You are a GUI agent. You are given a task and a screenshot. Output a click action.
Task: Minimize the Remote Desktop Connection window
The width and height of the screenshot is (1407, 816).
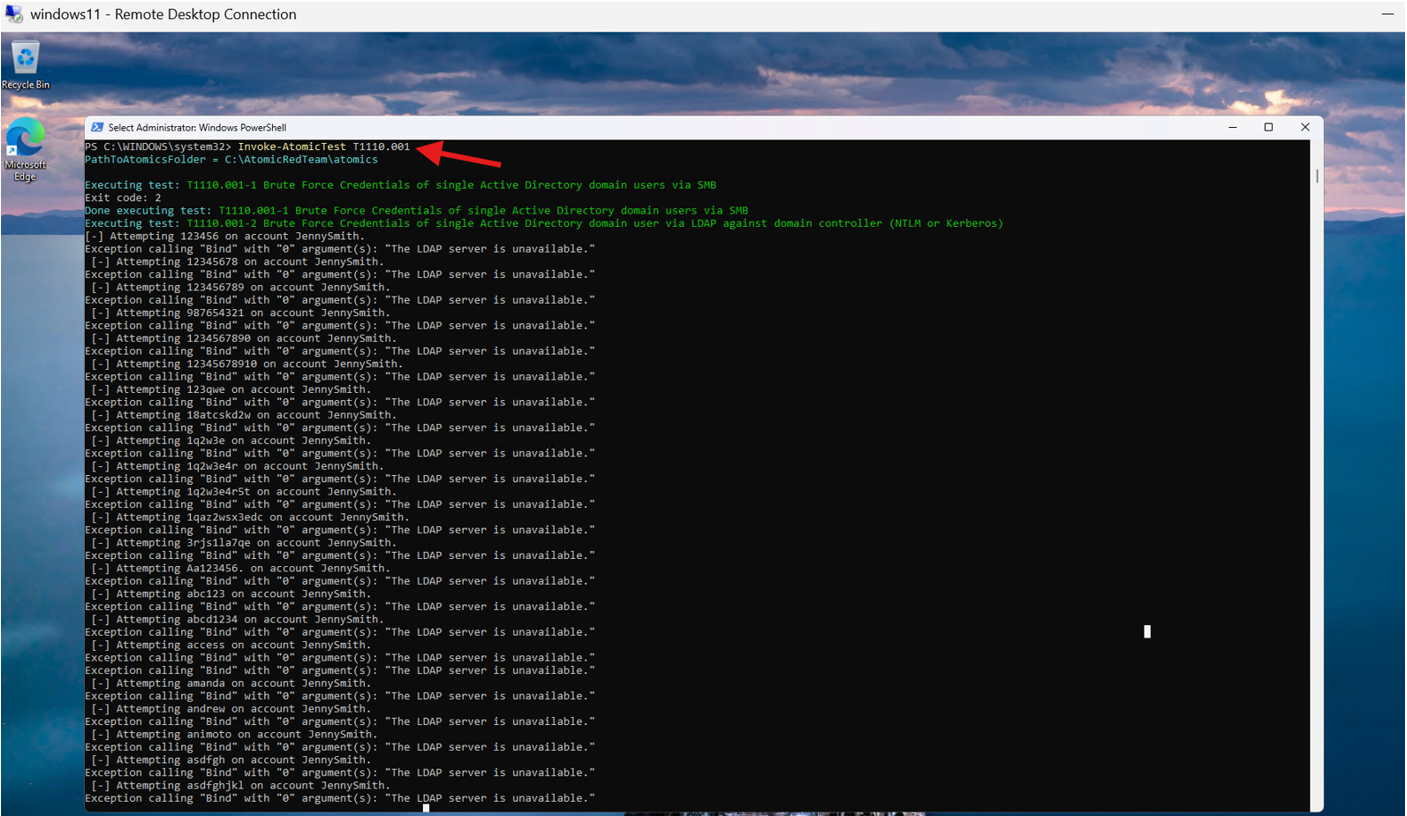click(1388, 14)
